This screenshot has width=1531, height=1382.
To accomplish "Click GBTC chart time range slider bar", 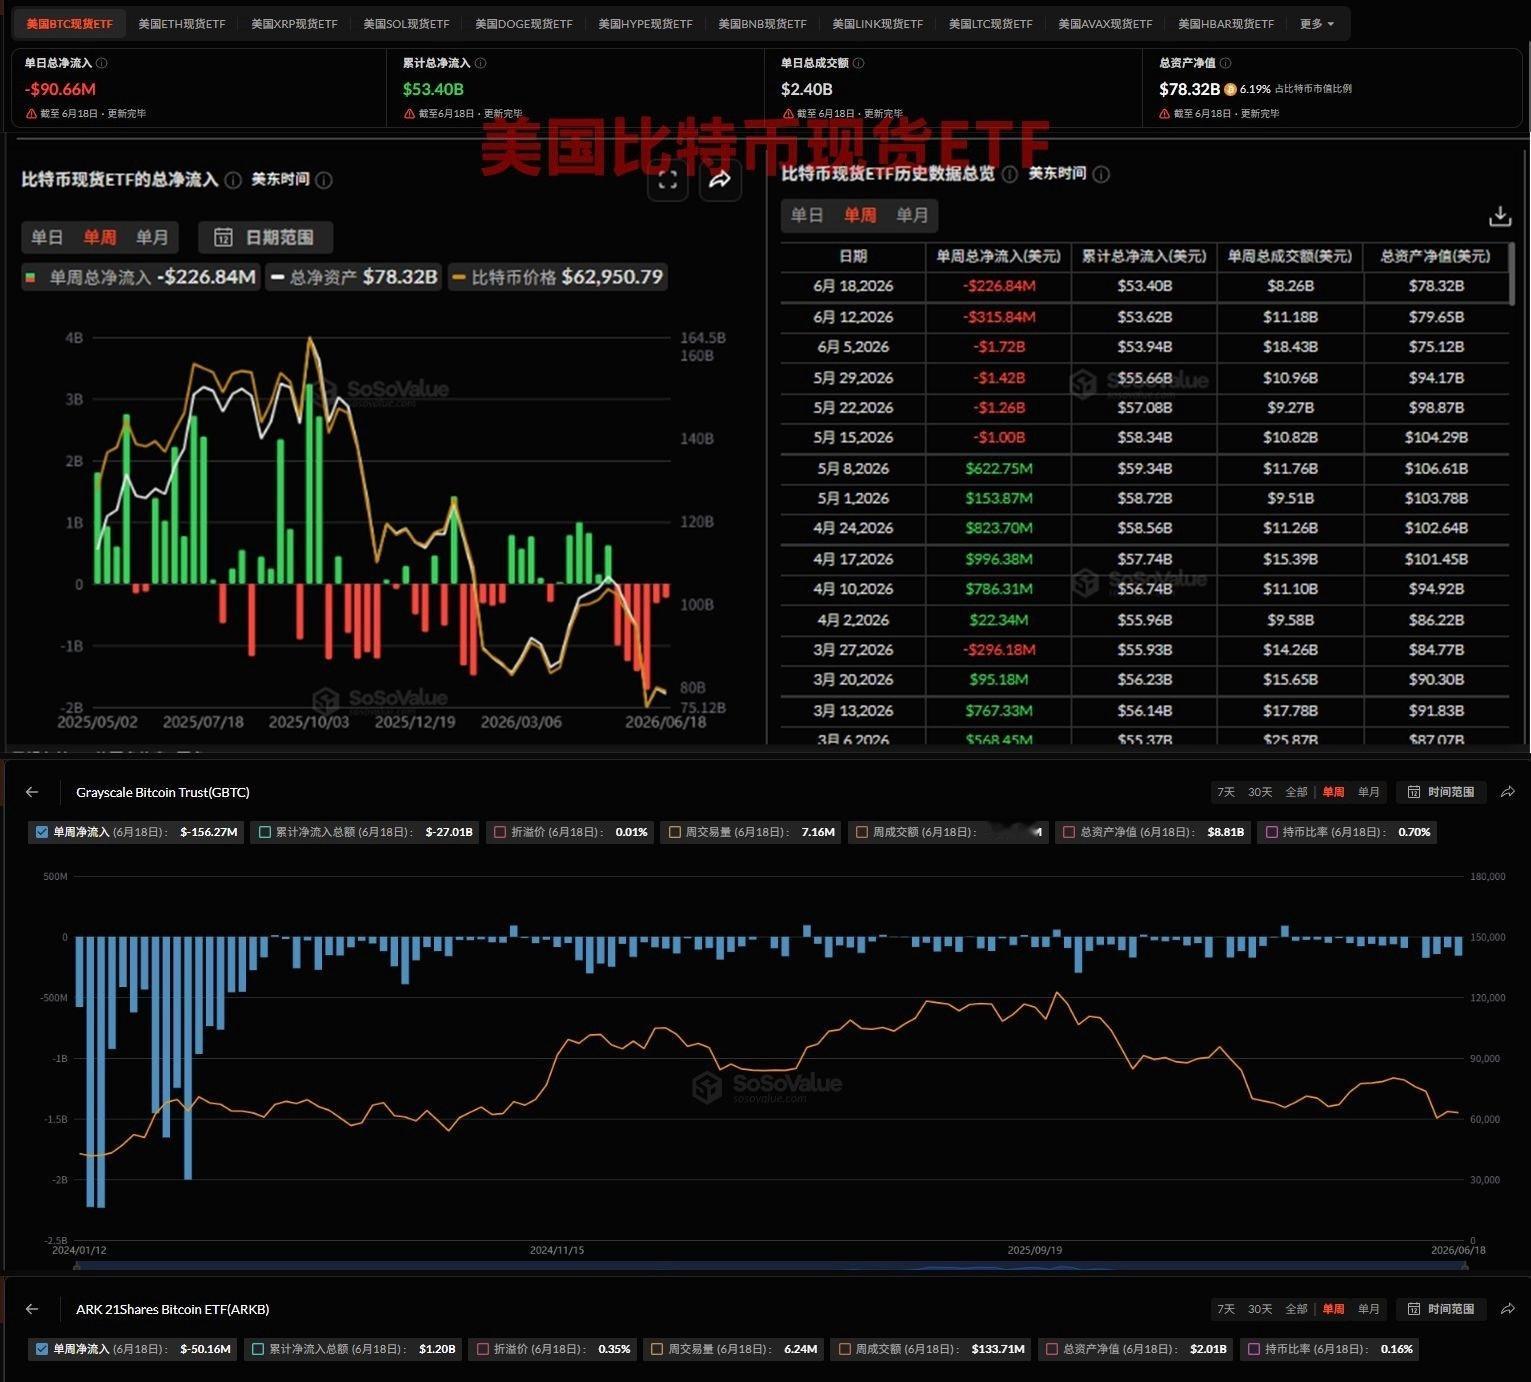I will tap(771, 1266).
